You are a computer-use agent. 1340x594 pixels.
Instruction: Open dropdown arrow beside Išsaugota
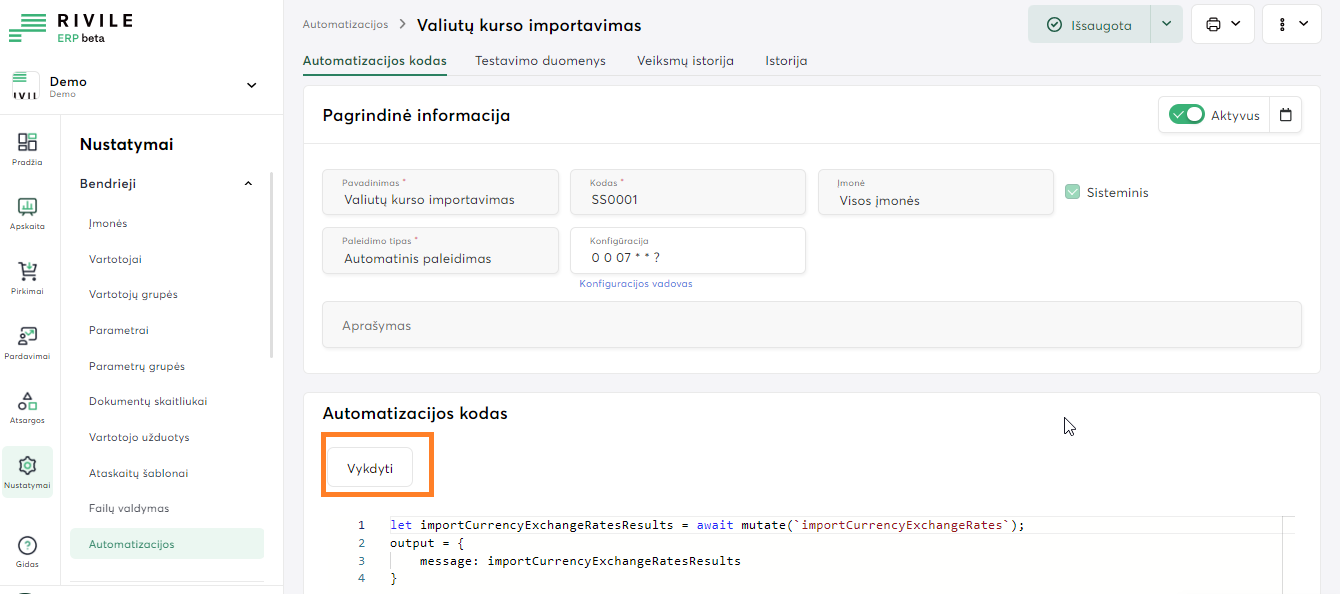point(1166,24)
